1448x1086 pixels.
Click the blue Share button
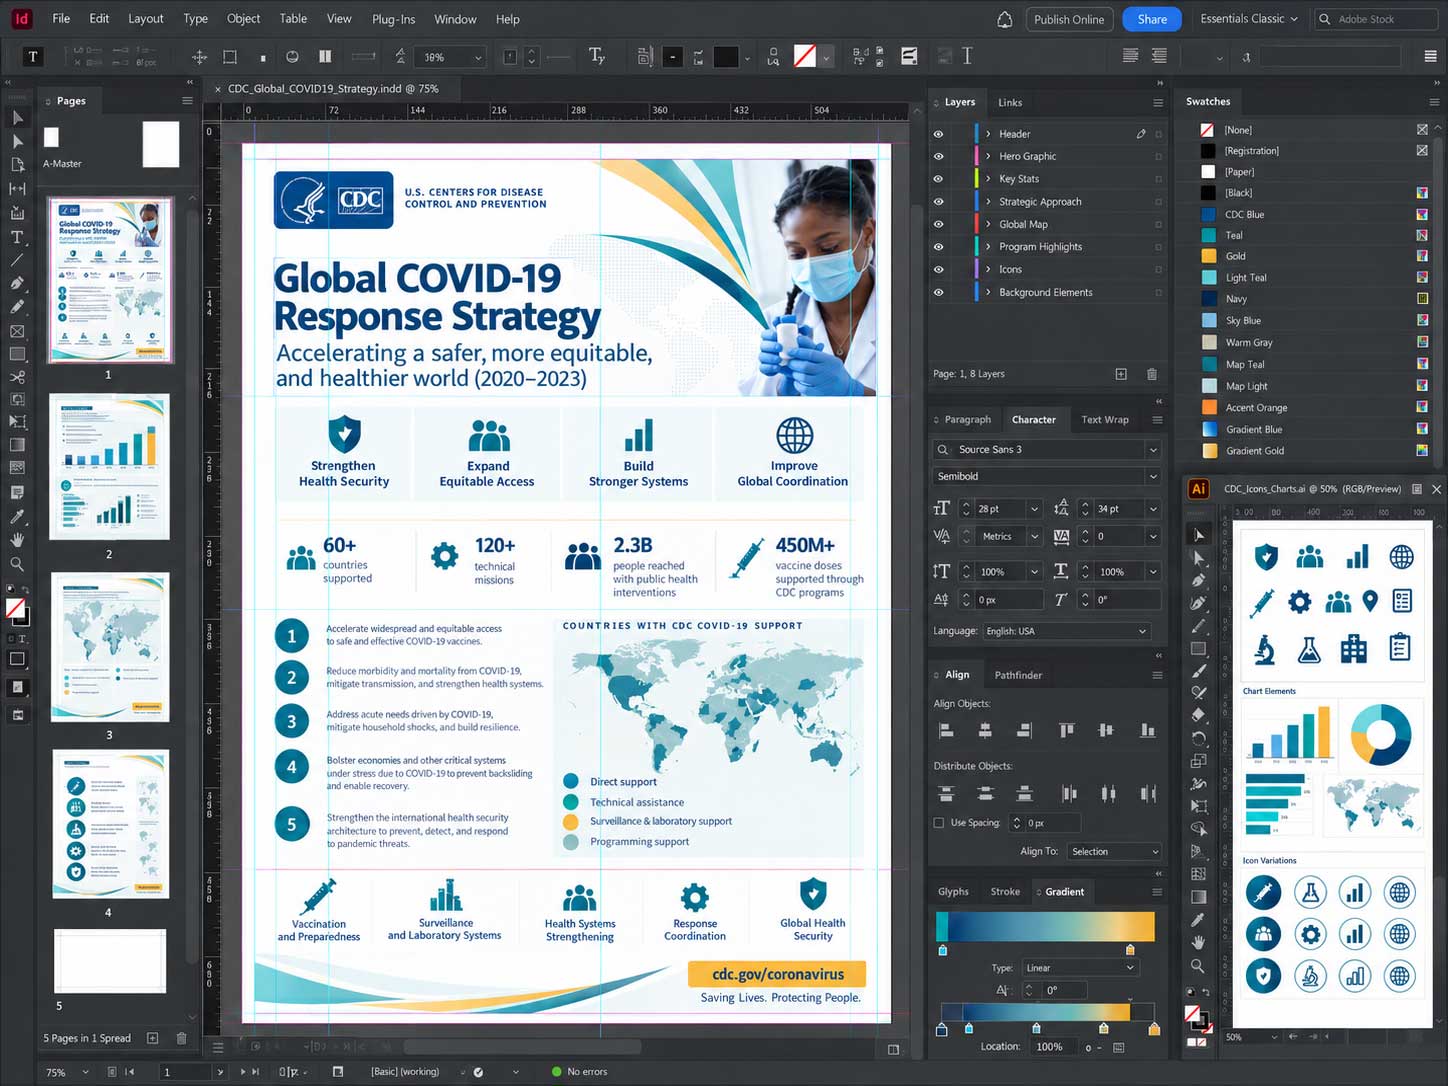(1152, 19)
